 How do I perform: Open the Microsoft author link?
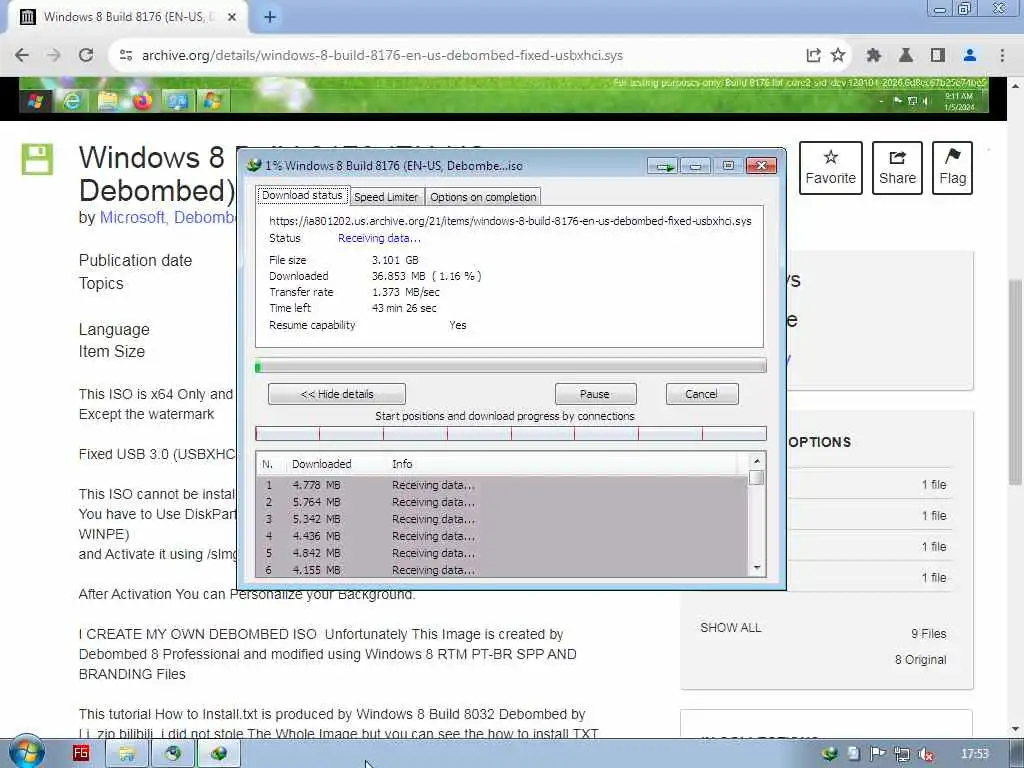[132, 217]
